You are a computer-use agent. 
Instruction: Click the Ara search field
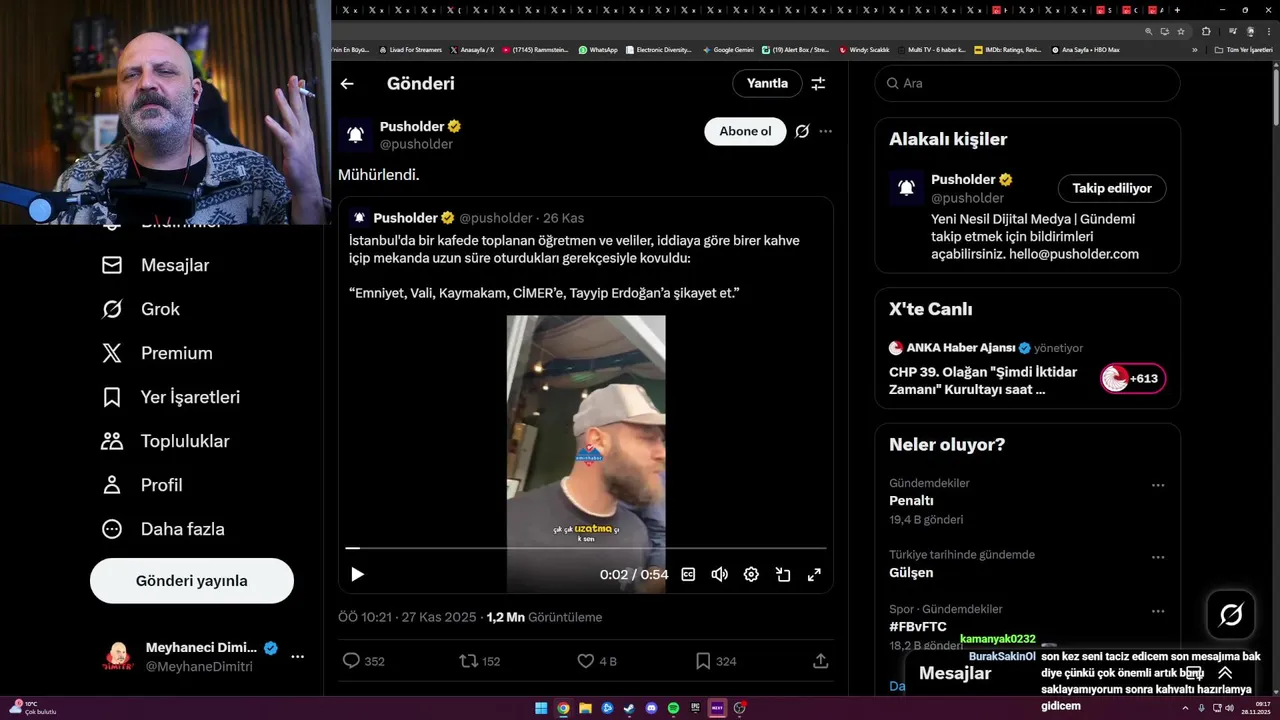[1027, 83]
